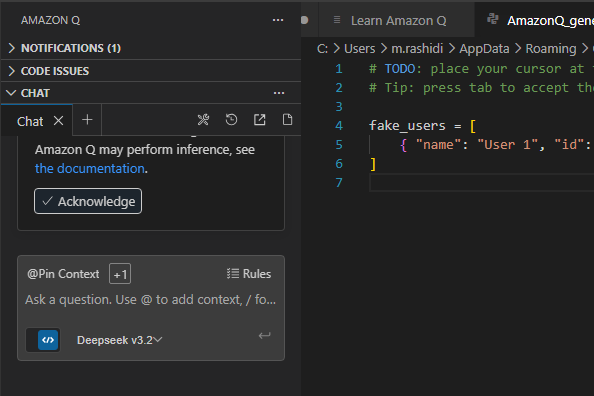
Task: Click the document icon in chat toolbar
Action: coord(288,120)
